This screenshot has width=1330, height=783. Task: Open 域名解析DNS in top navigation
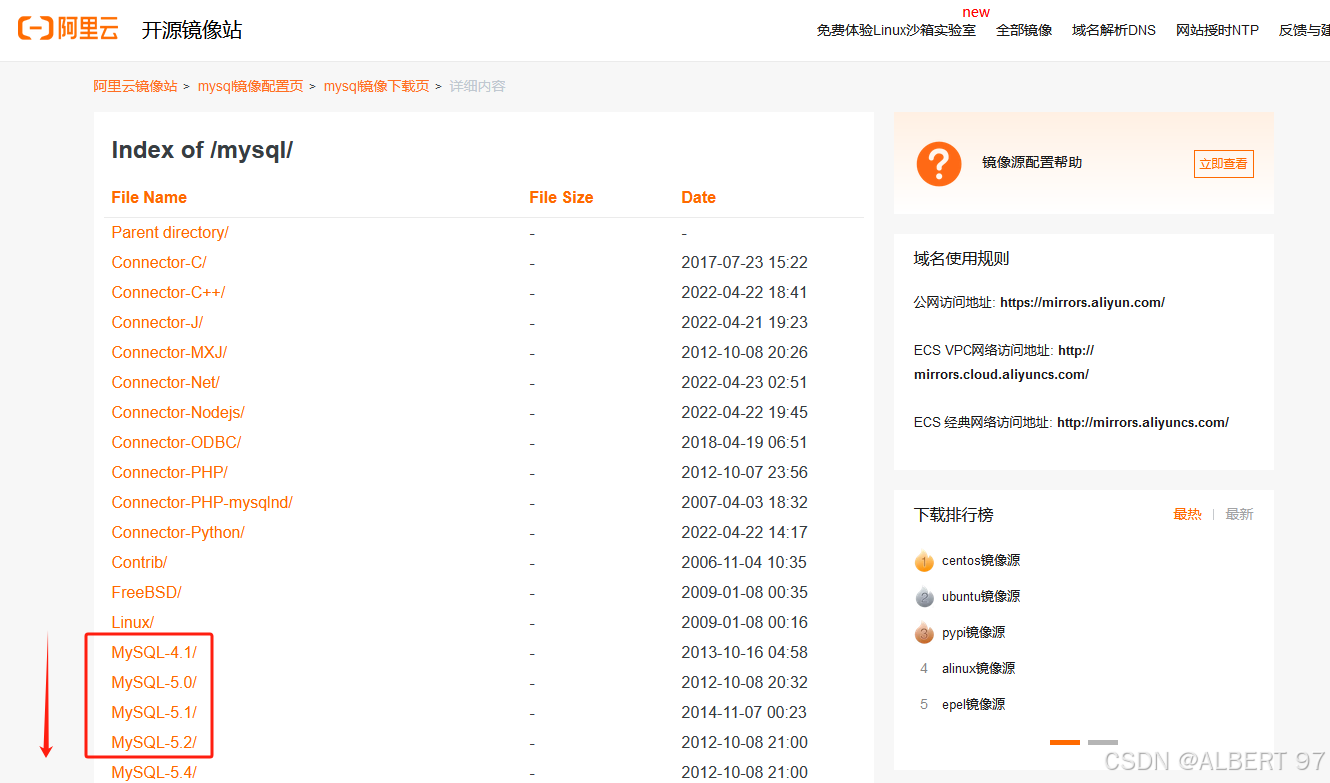tap(1113, 30)
